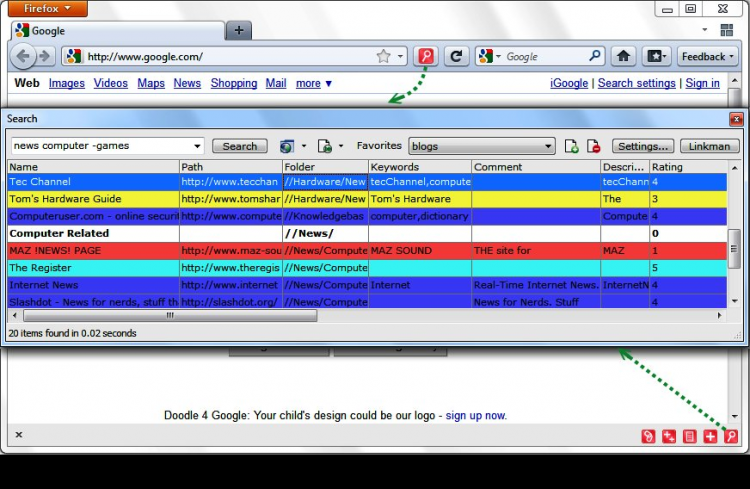The image size is (750, 489).
Task: Select the Internet News result row
Action: [x=367, y=285]
